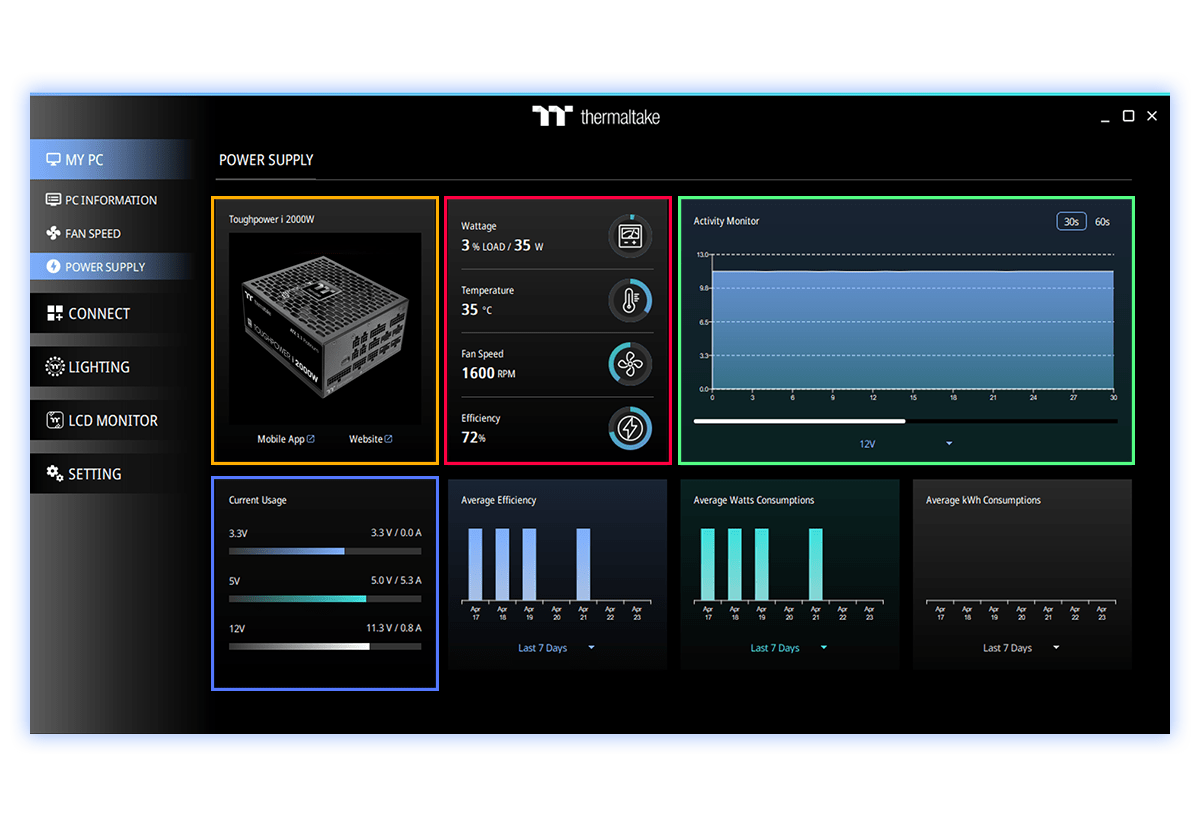Click the POWER SUPPLY lightning icon in sidebar
Viewport: 1200px width, 826px height.
[x=53, y=266]
